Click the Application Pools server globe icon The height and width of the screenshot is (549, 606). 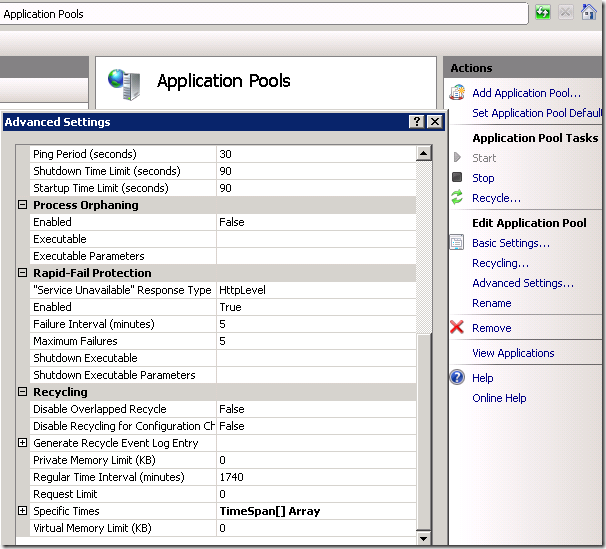tap(124, 84)
